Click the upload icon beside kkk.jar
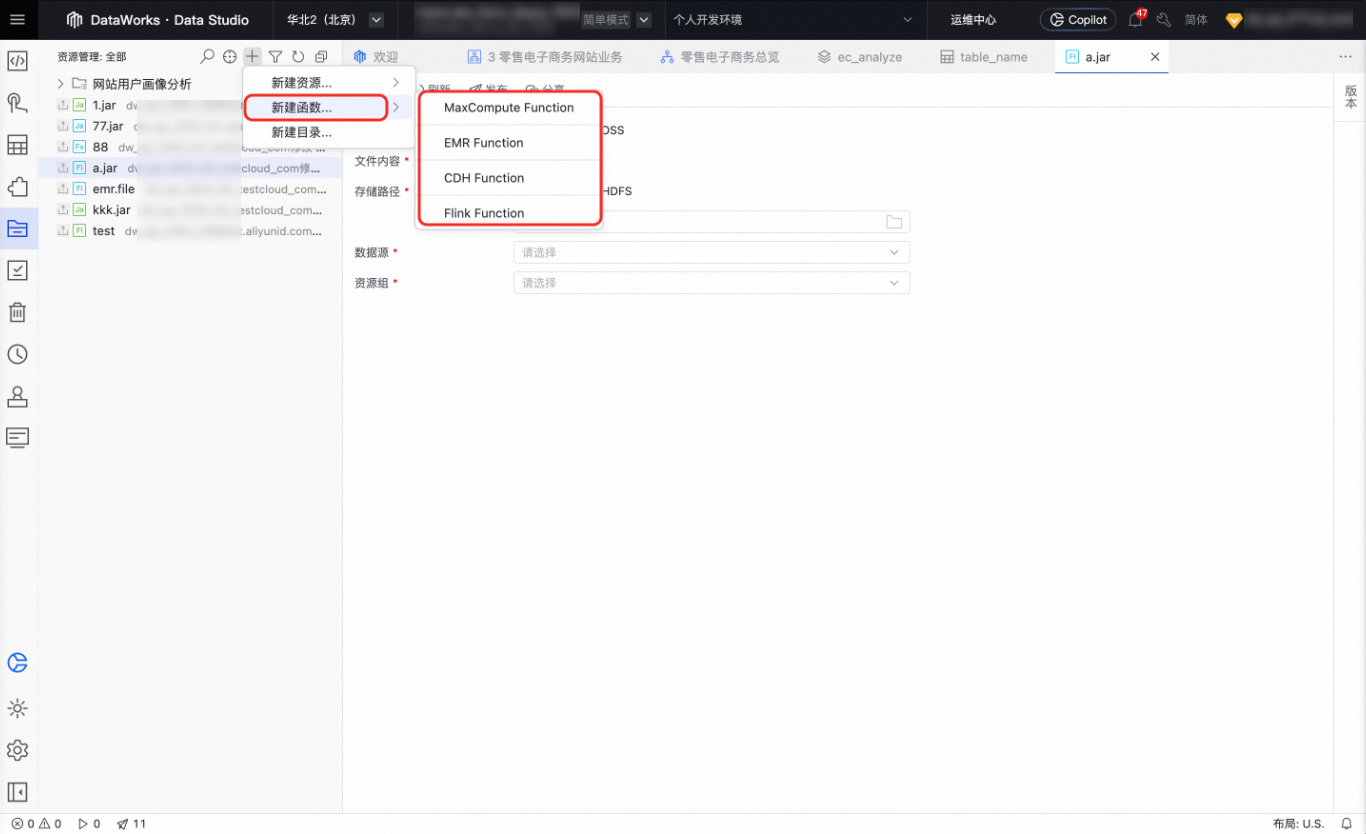The width and height of the screenshot is (1366, 834). 62,210
